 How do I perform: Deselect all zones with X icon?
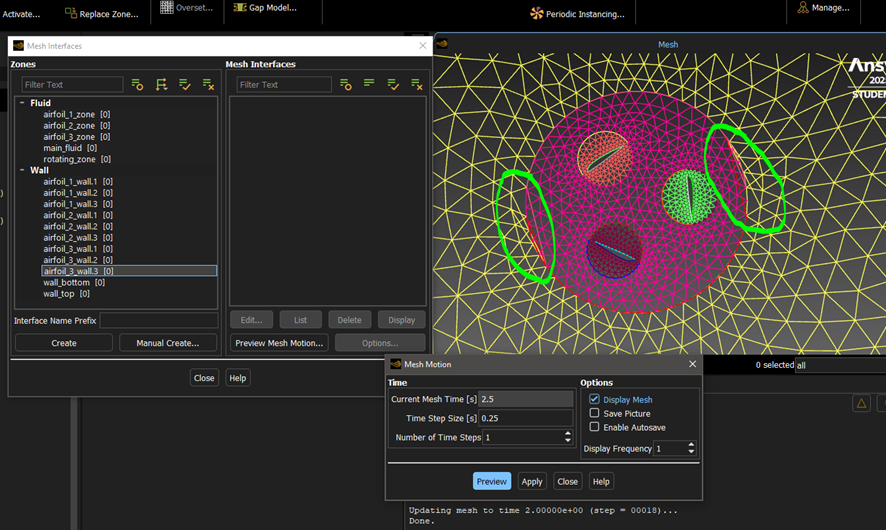[208, 85]
